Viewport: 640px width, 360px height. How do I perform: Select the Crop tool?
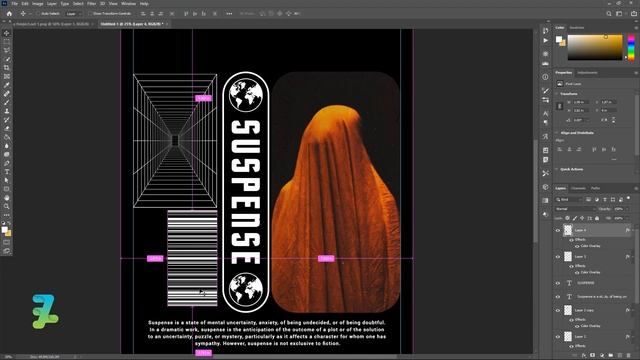point(7,68)
